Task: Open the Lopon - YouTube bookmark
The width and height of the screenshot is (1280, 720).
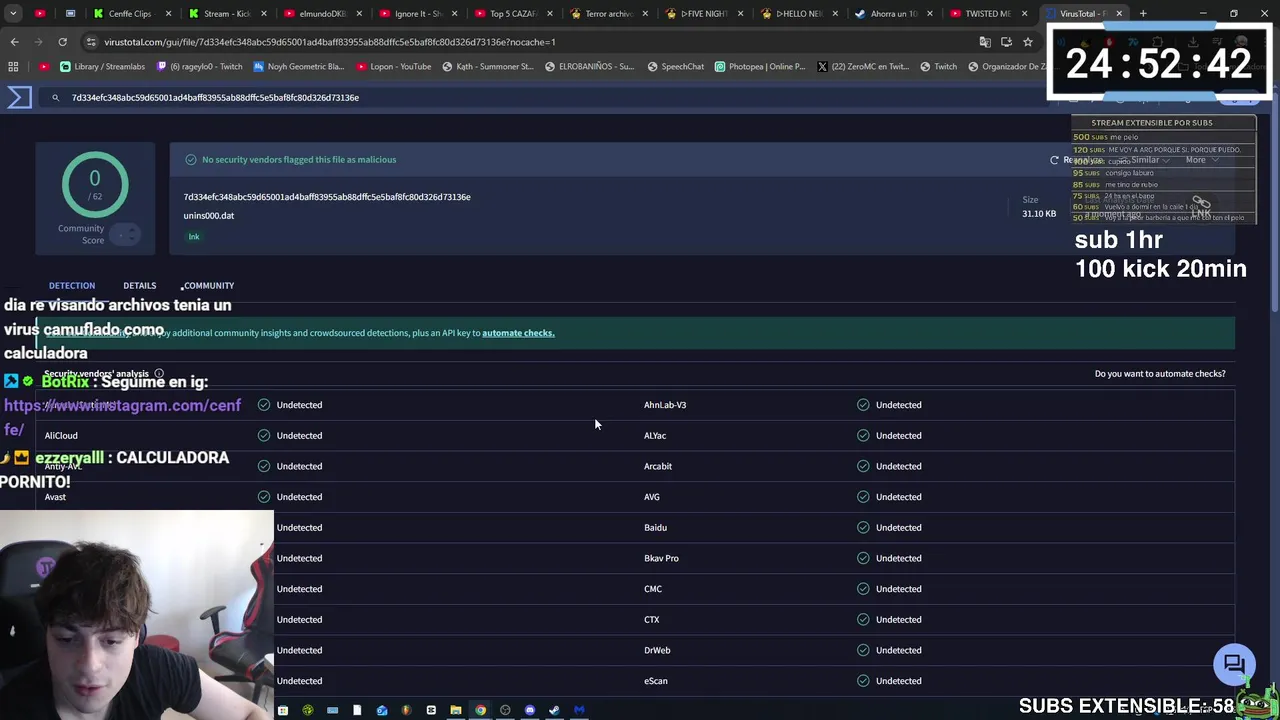Action: click(393, 66)
